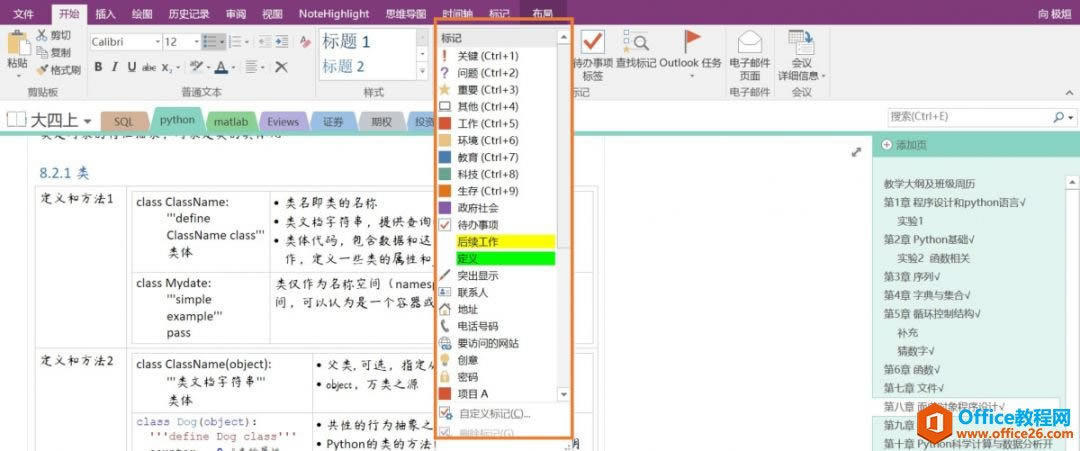Switch to the 历史记录 ribbon tab
Screen dimensions: 1080x451
(x=189, y=13)
